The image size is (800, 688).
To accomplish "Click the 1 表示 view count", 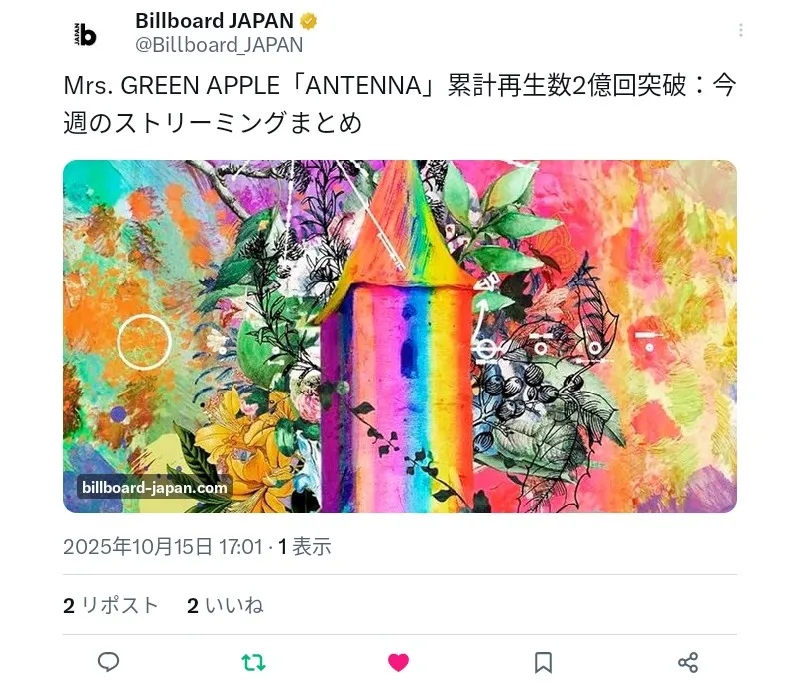I will [305, 547].
